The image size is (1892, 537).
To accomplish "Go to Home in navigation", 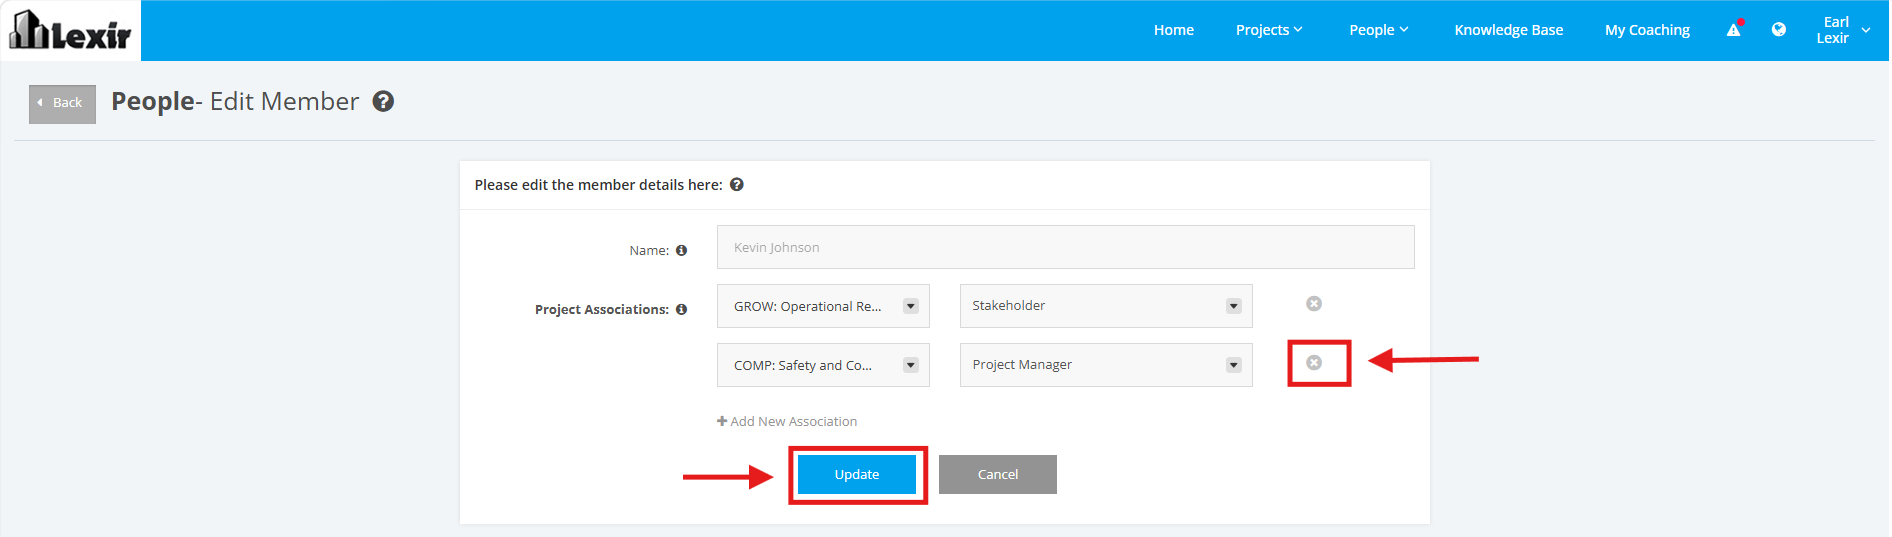I will coord(1174,30).
